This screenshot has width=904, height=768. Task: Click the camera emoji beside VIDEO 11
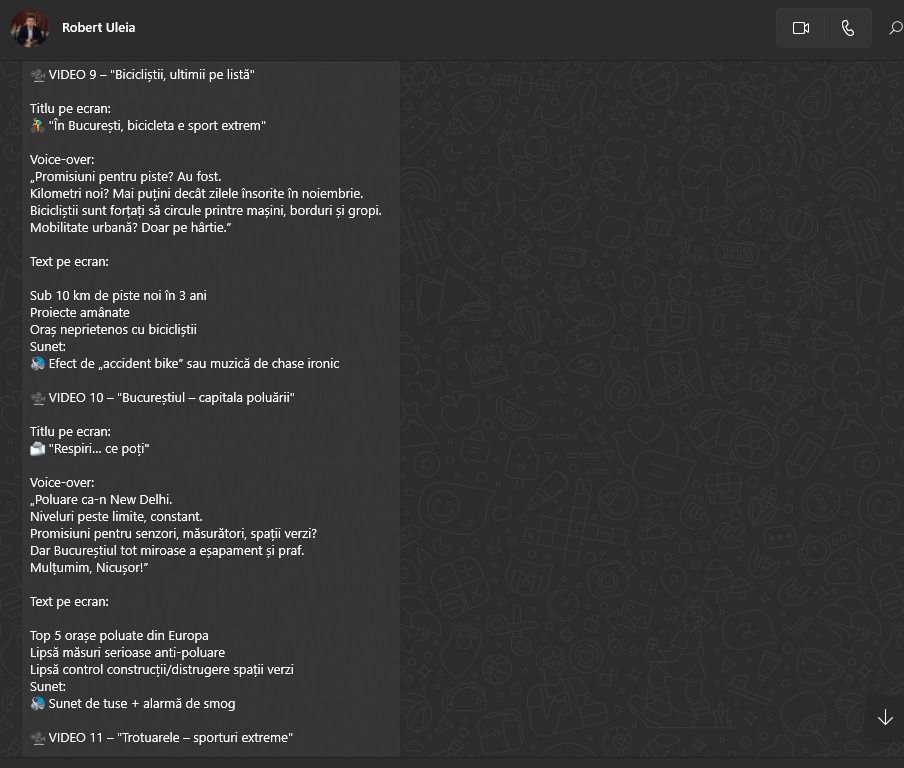pos(38,738)
